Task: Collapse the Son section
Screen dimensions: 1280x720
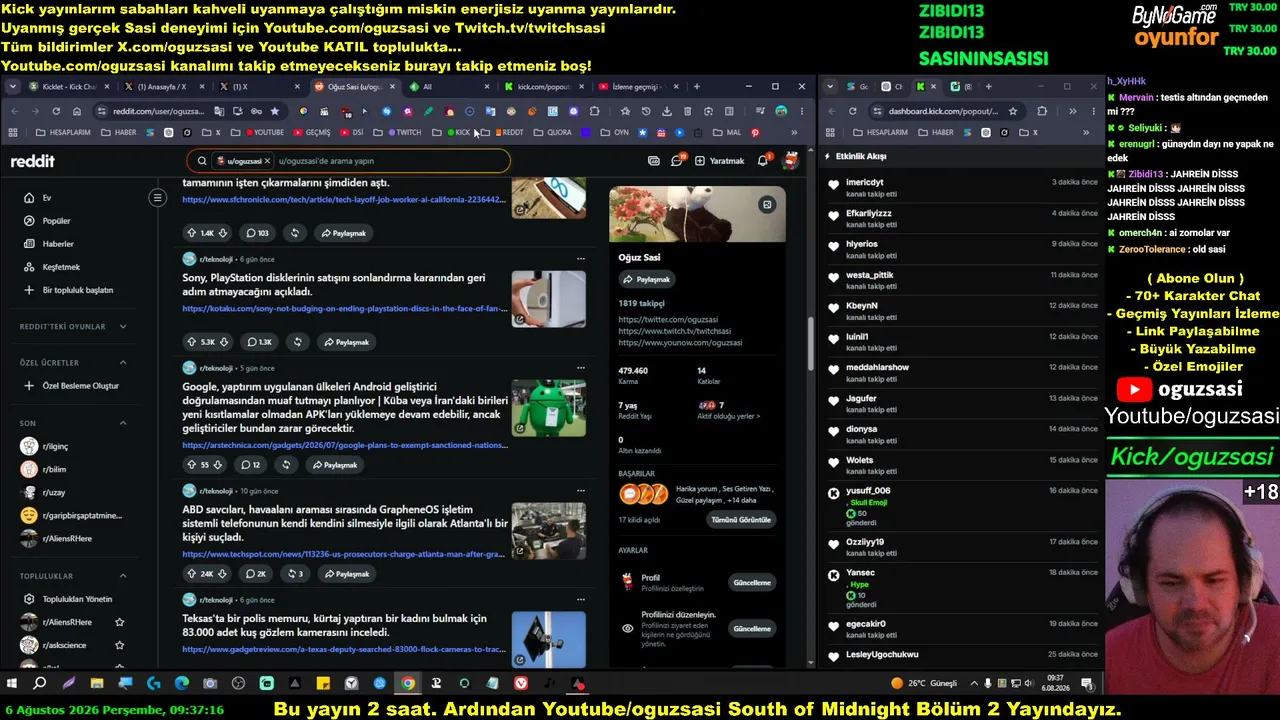Action: (x=123, y=423)
